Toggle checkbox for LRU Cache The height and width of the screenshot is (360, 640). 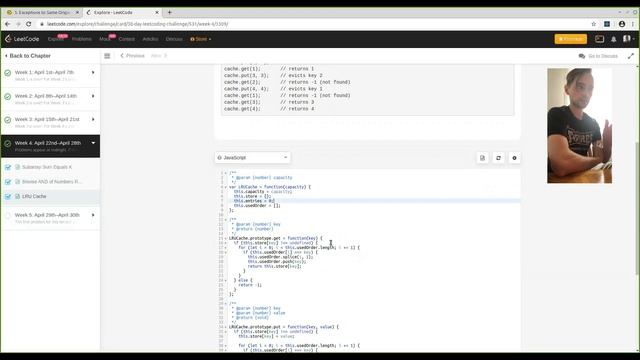point(8,196)
